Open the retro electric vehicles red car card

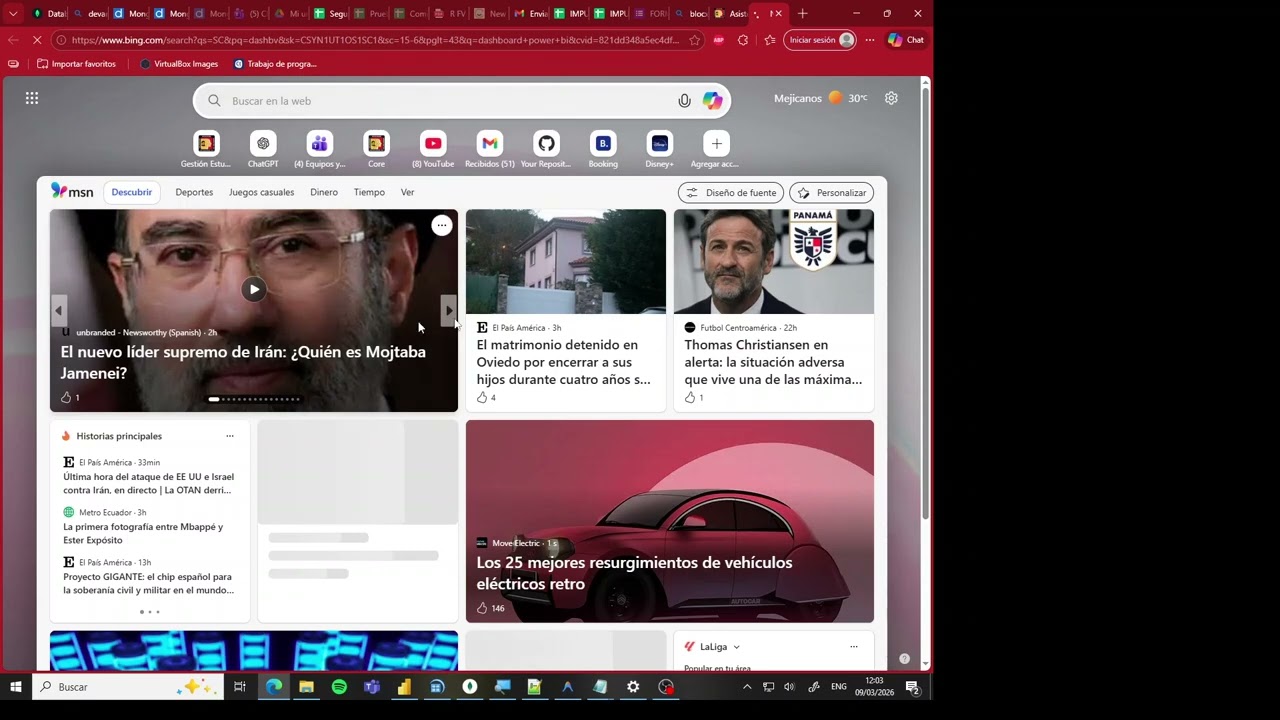(670, 521)
